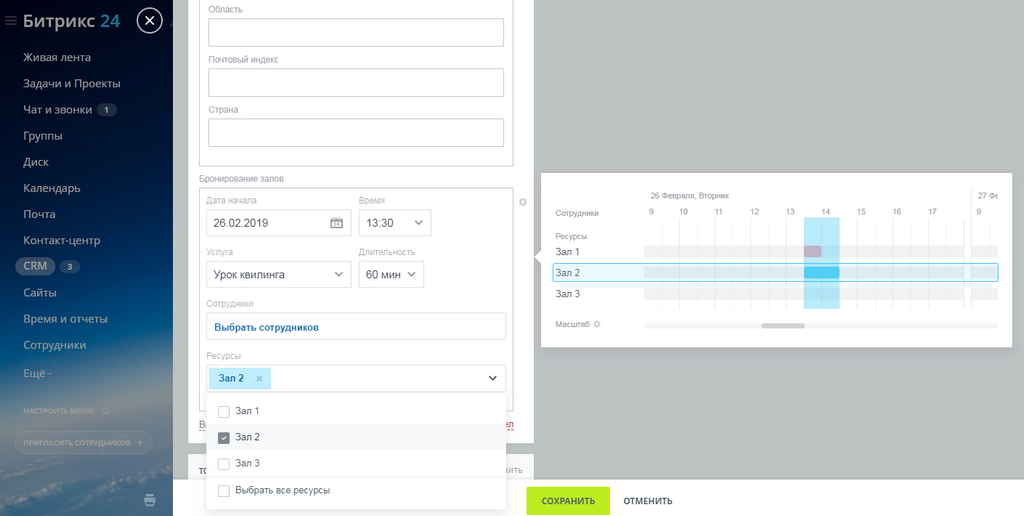This screenshot has height=516, width=1024.
Task: Click the printer icon in the sidebar bottom
Action: (150, 500)
